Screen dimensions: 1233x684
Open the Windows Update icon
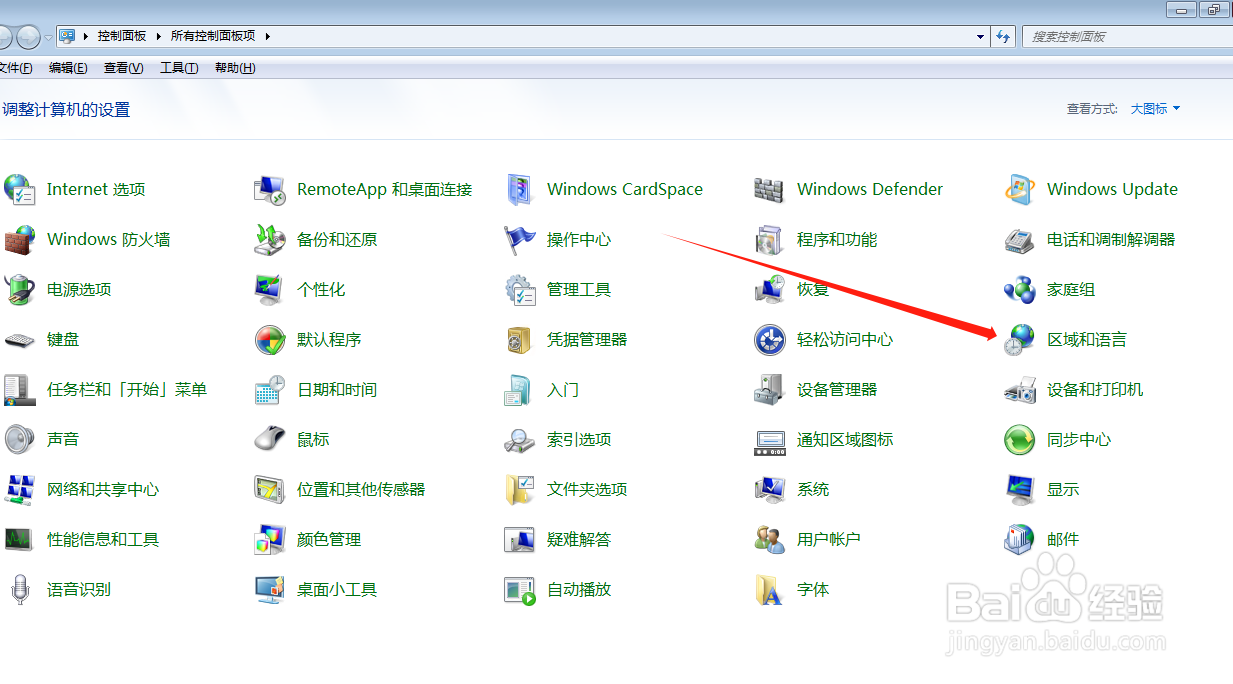pos(1020,189)
